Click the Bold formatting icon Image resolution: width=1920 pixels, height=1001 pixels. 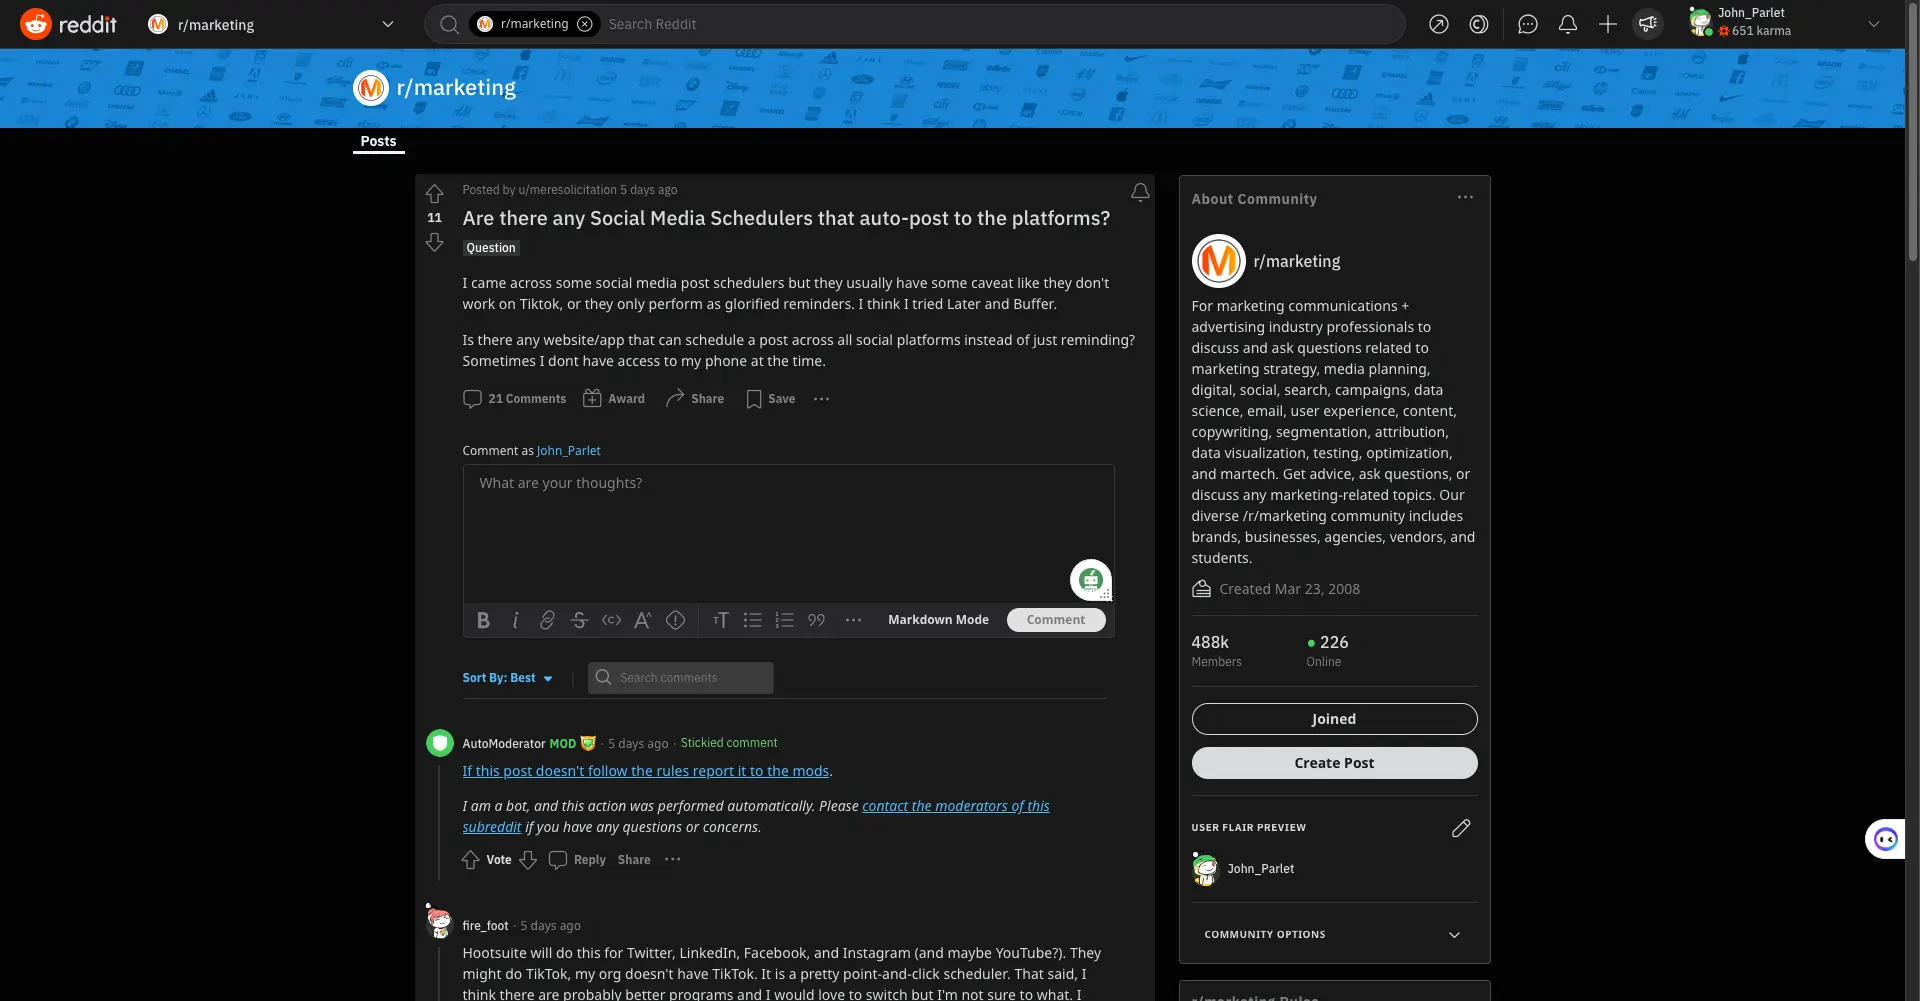click(483, 621)
